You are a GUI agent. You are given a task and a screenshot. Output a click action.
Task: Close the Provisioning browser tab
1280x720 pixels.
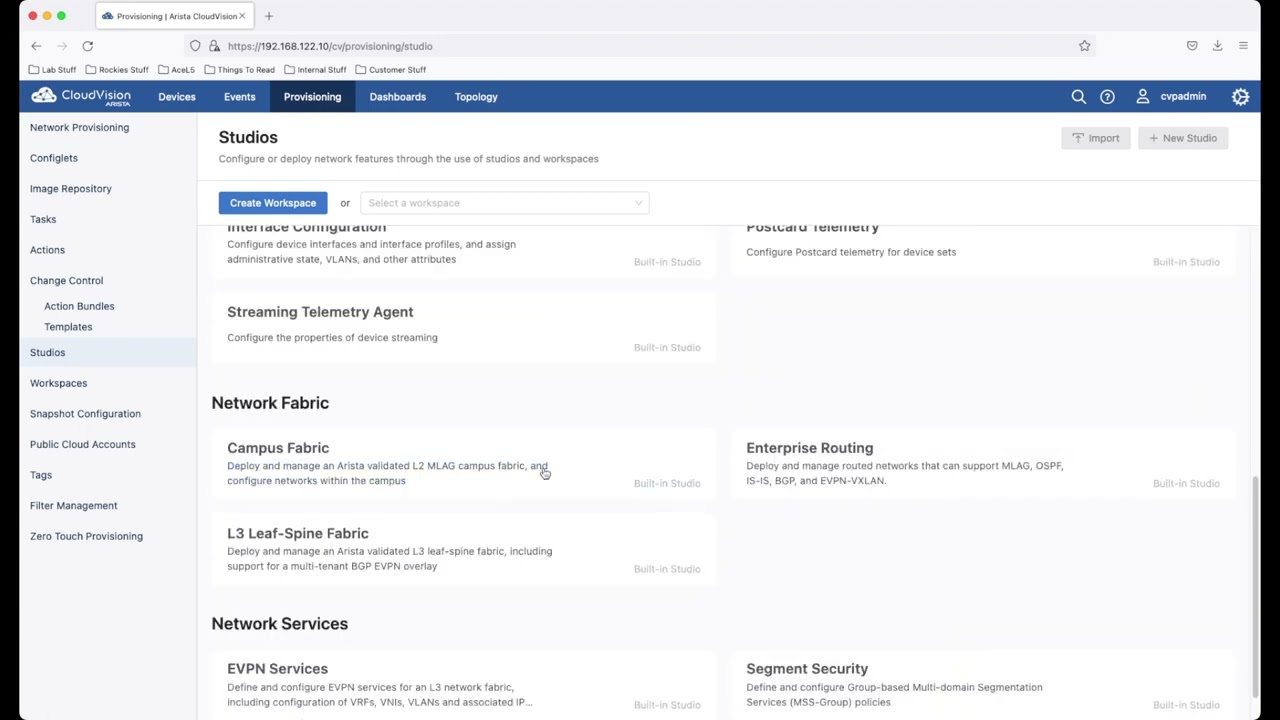(242, 16)
